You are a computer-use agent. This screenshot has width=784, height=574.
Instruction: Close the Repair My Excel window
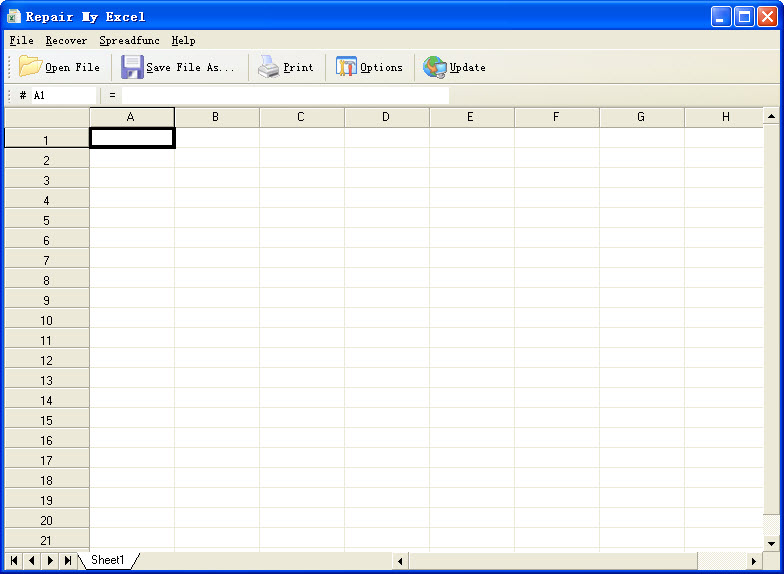click(767, 16)
